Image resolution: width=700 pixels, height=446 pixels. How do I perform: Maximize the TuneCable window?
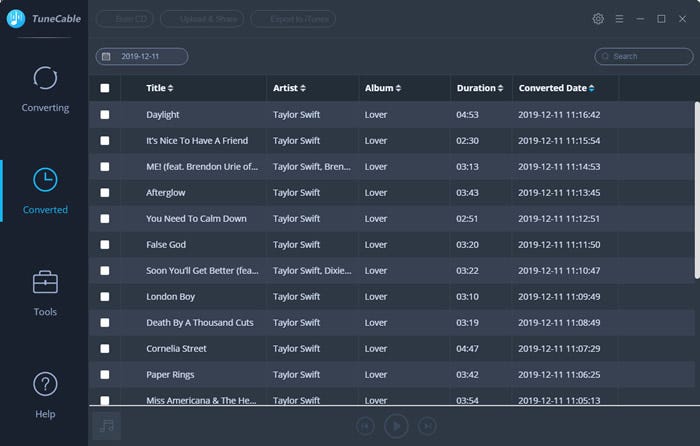661,19
